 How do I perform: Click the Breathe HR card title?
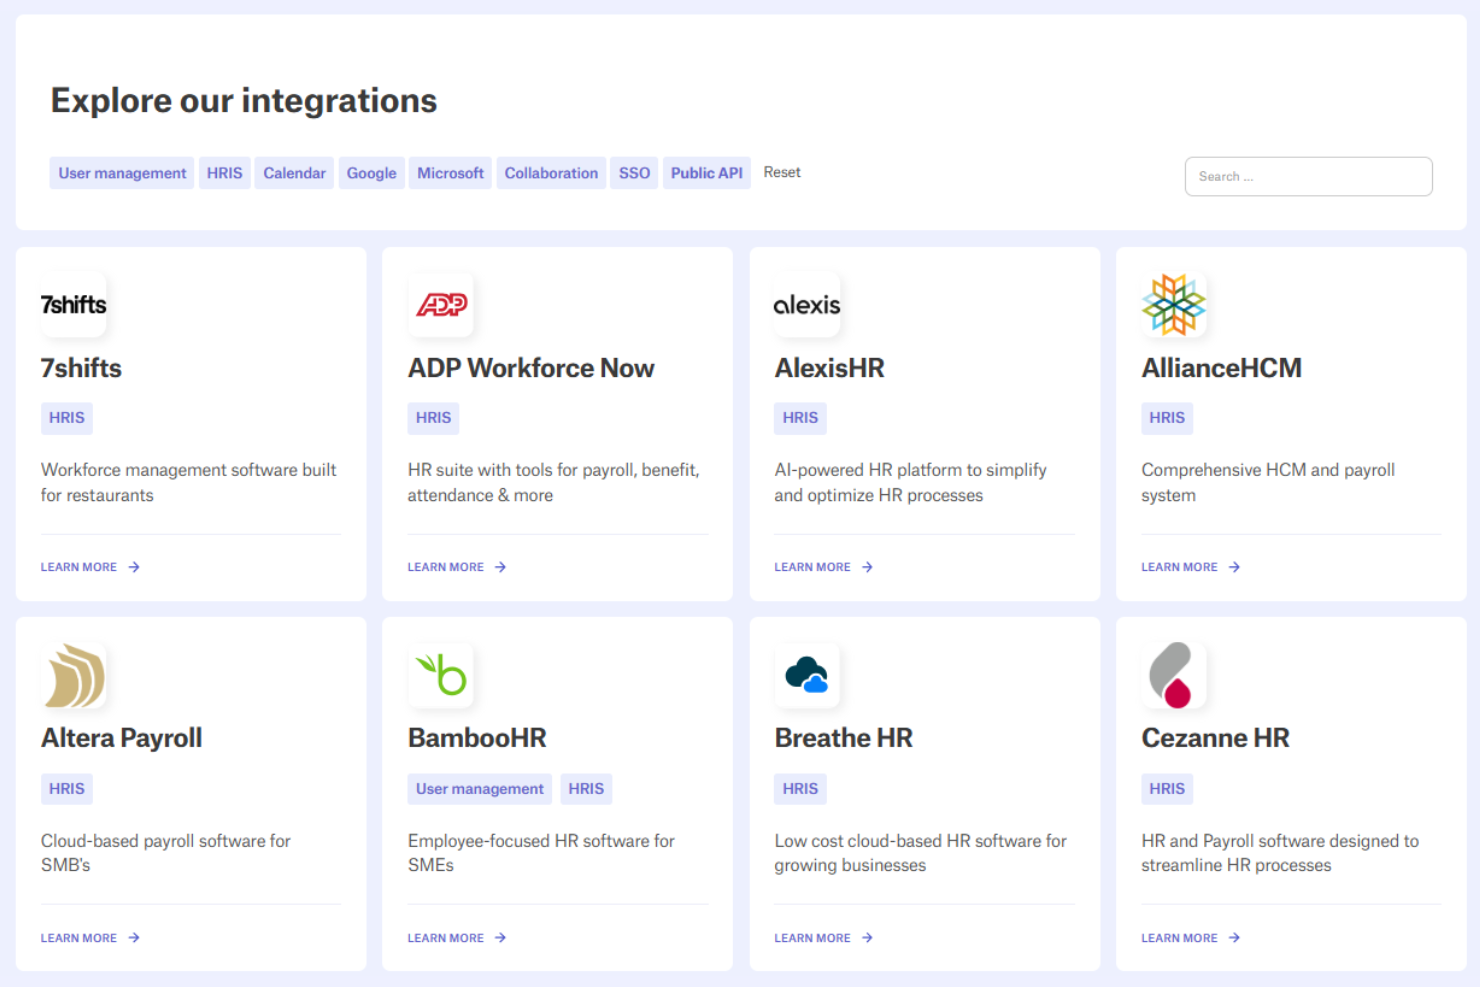[x=843, y=738]
